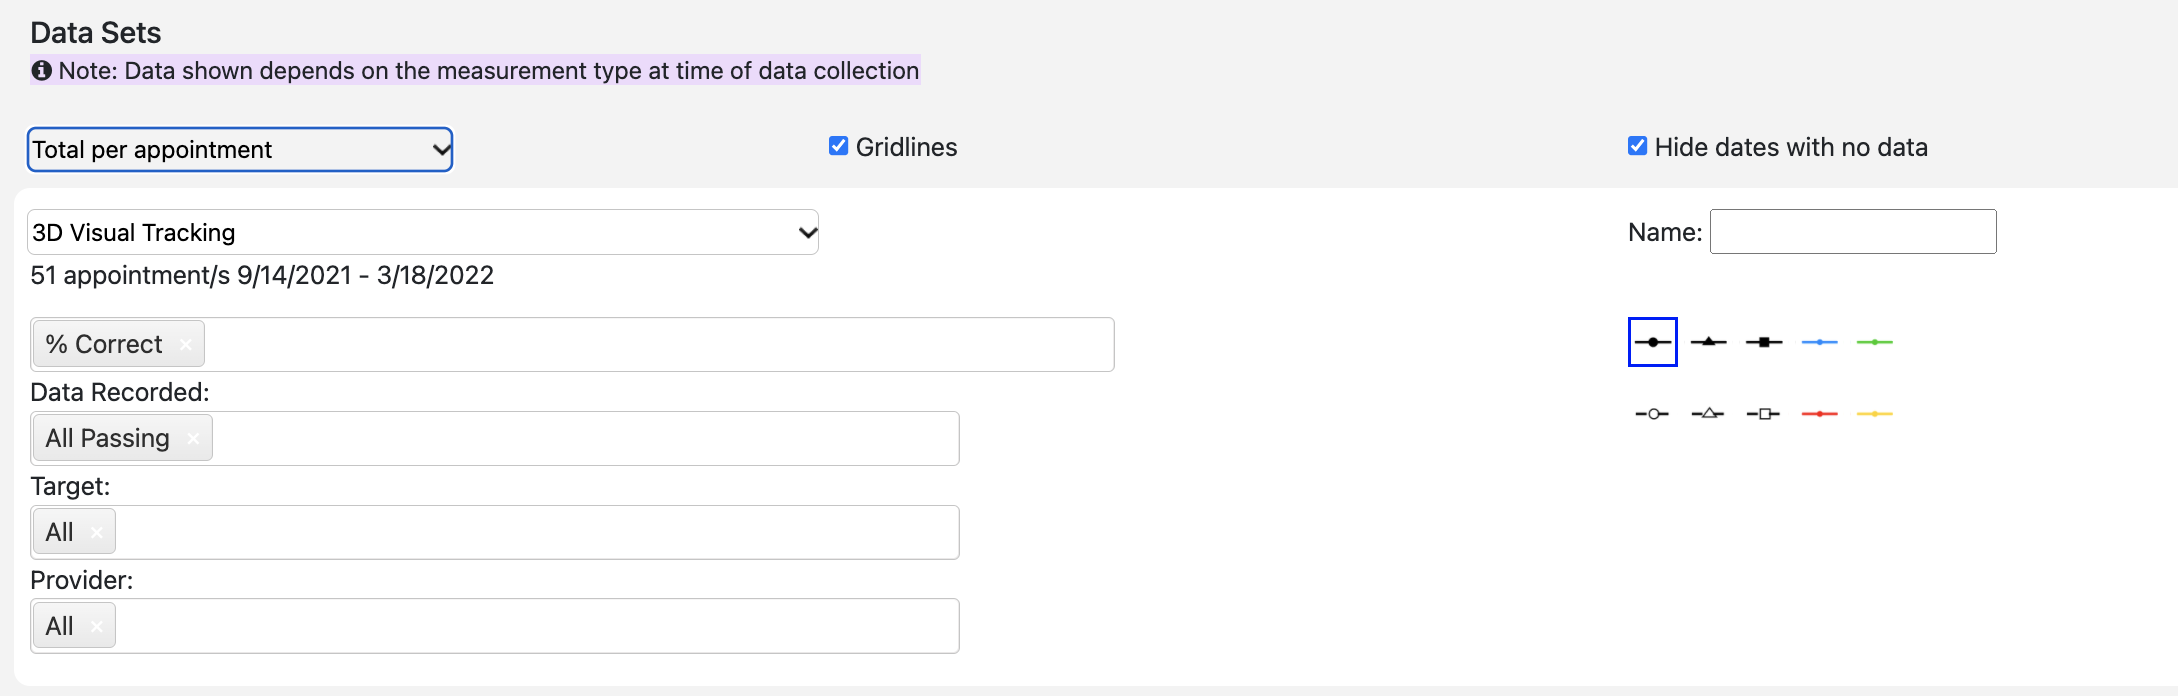The width and height of the screenshot is (2178, 696).
Task: Select the black filled circle line marker
Action: pos(1652,342)
